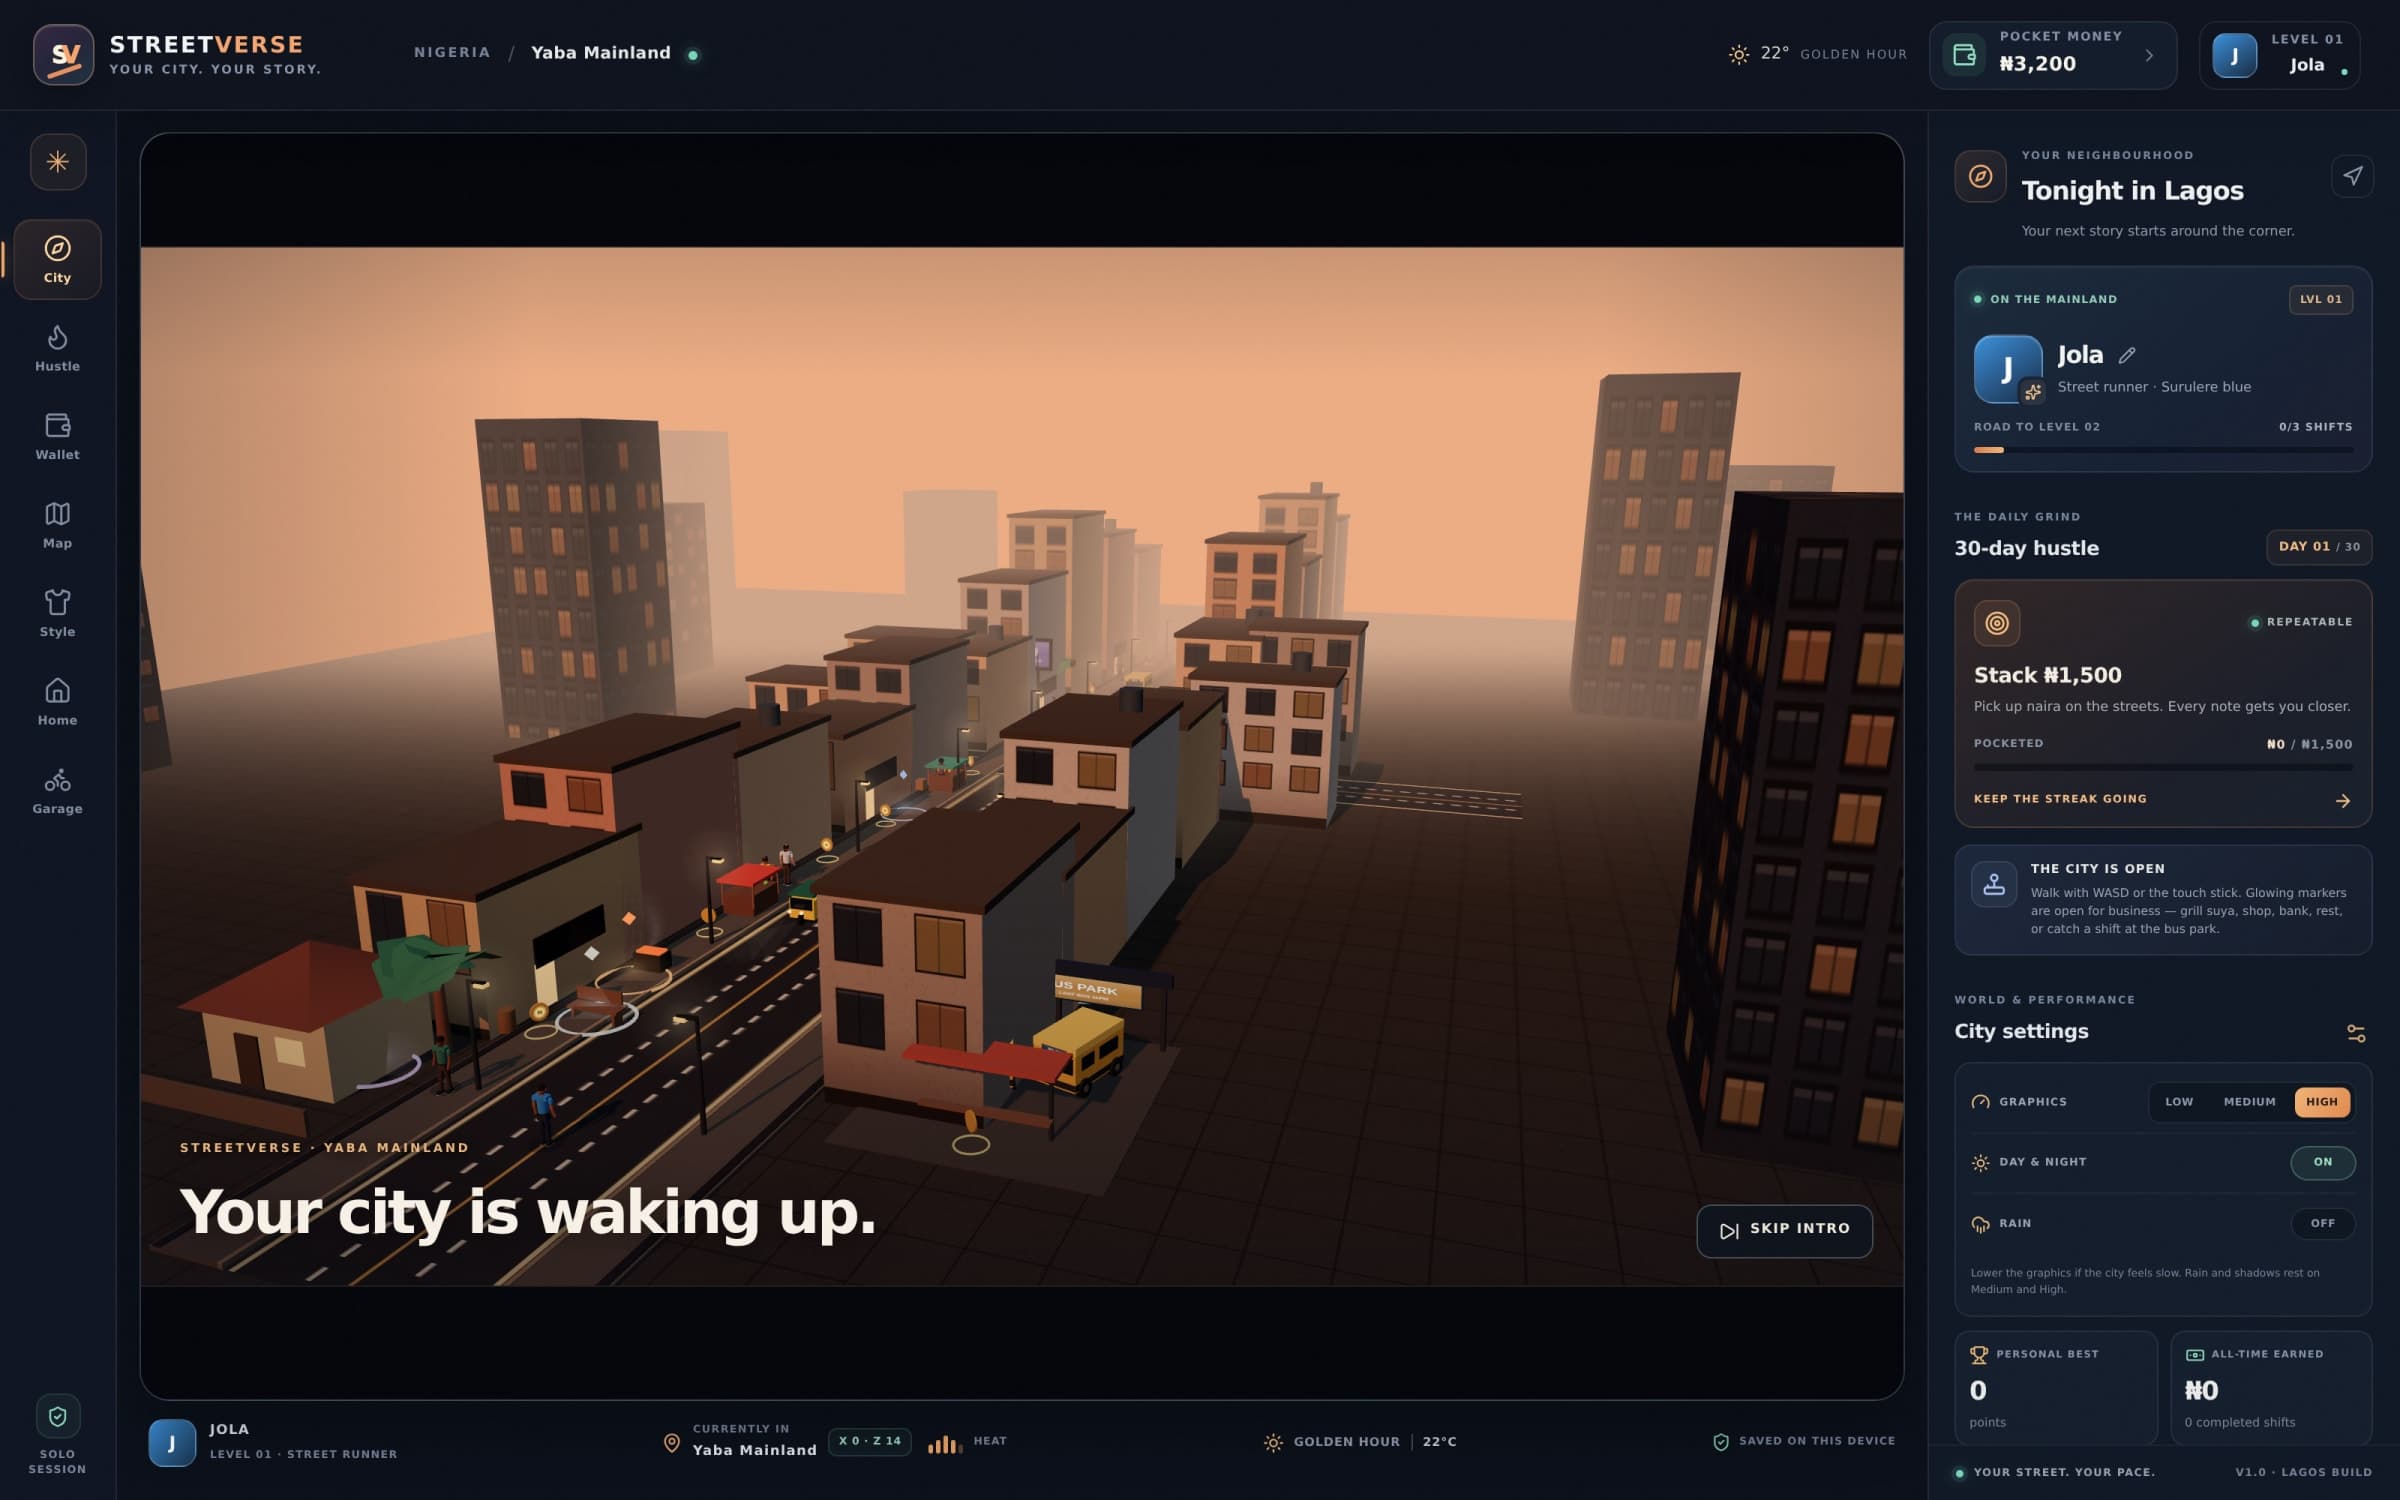2400x1500 pixels.
Task: Open the Level 01 Jola profile chip
Action: [2280, 55]
